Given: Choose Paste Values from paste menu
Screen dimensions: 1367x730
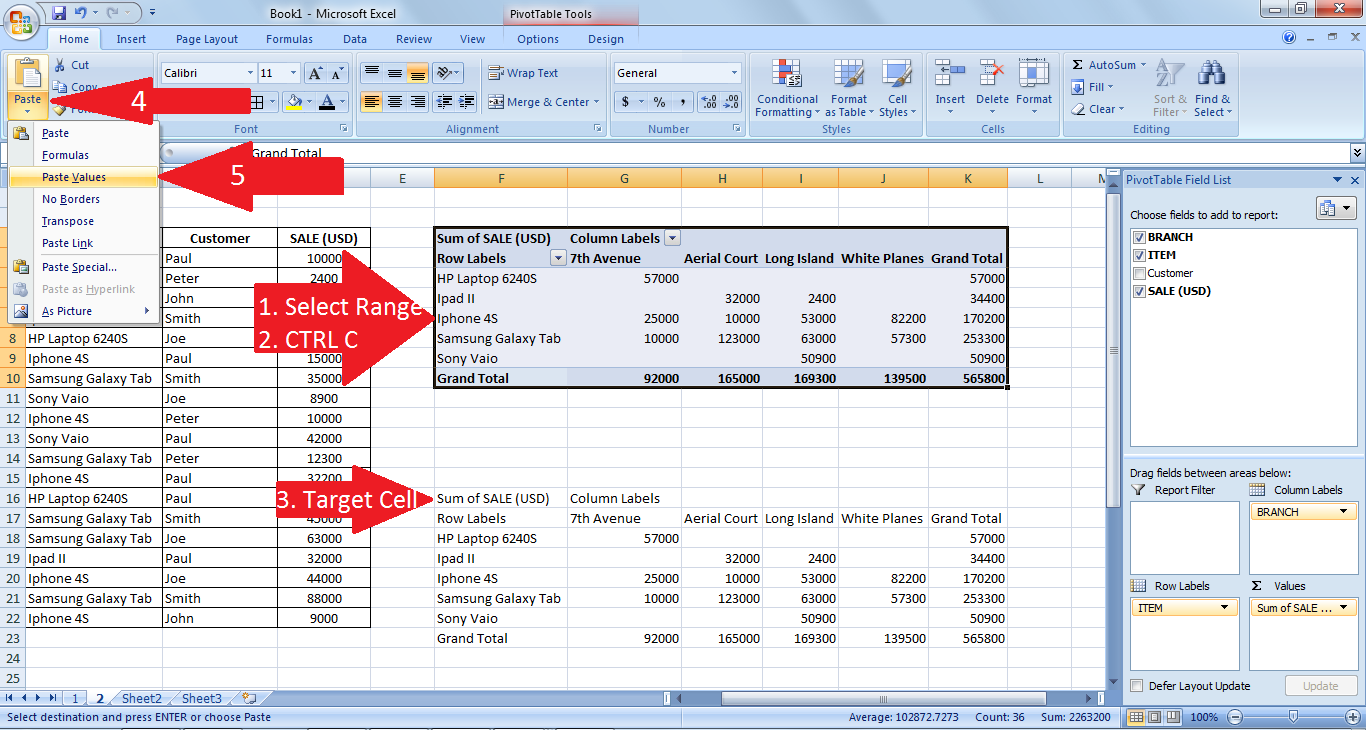Looking at the screenshot, I should pos(84,177).
